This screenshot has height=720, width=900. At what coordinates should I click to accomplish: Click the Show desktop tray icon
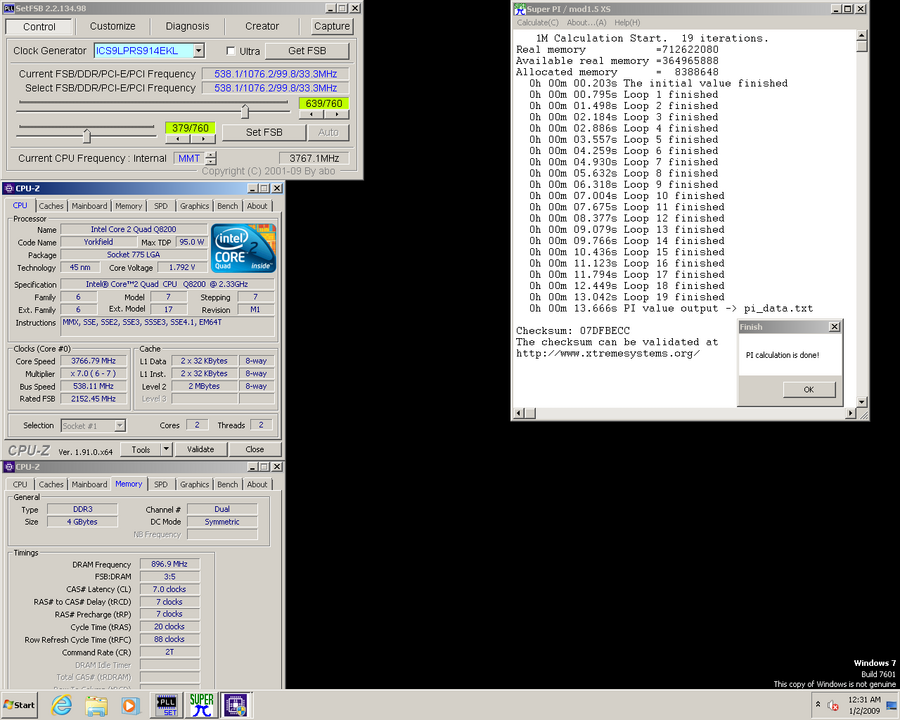click(893, 705)
